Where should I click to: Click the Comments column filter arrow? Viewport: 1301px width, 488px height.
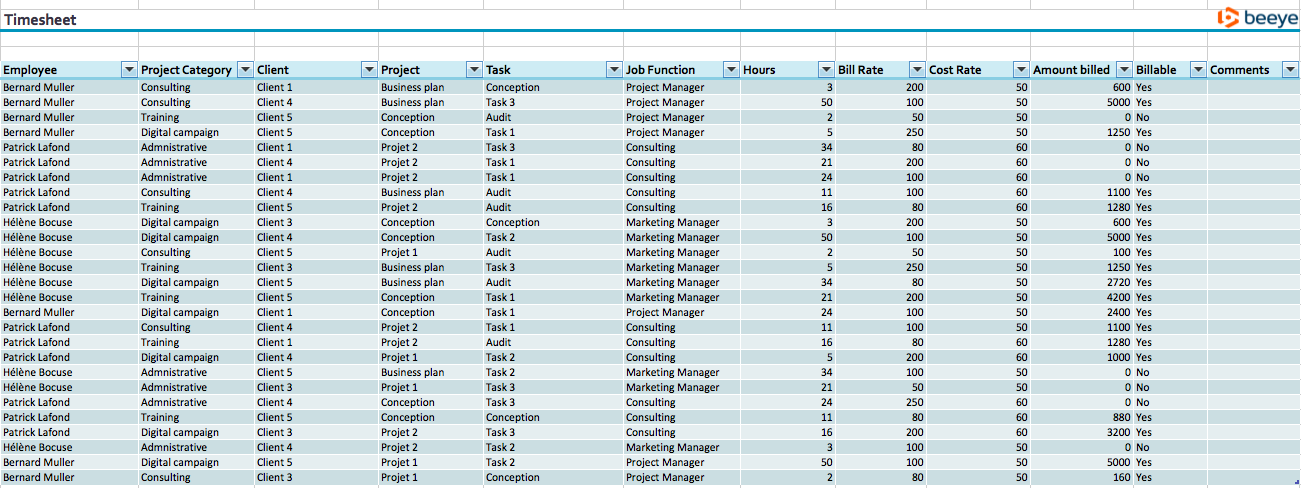(x=1289, y=70)
